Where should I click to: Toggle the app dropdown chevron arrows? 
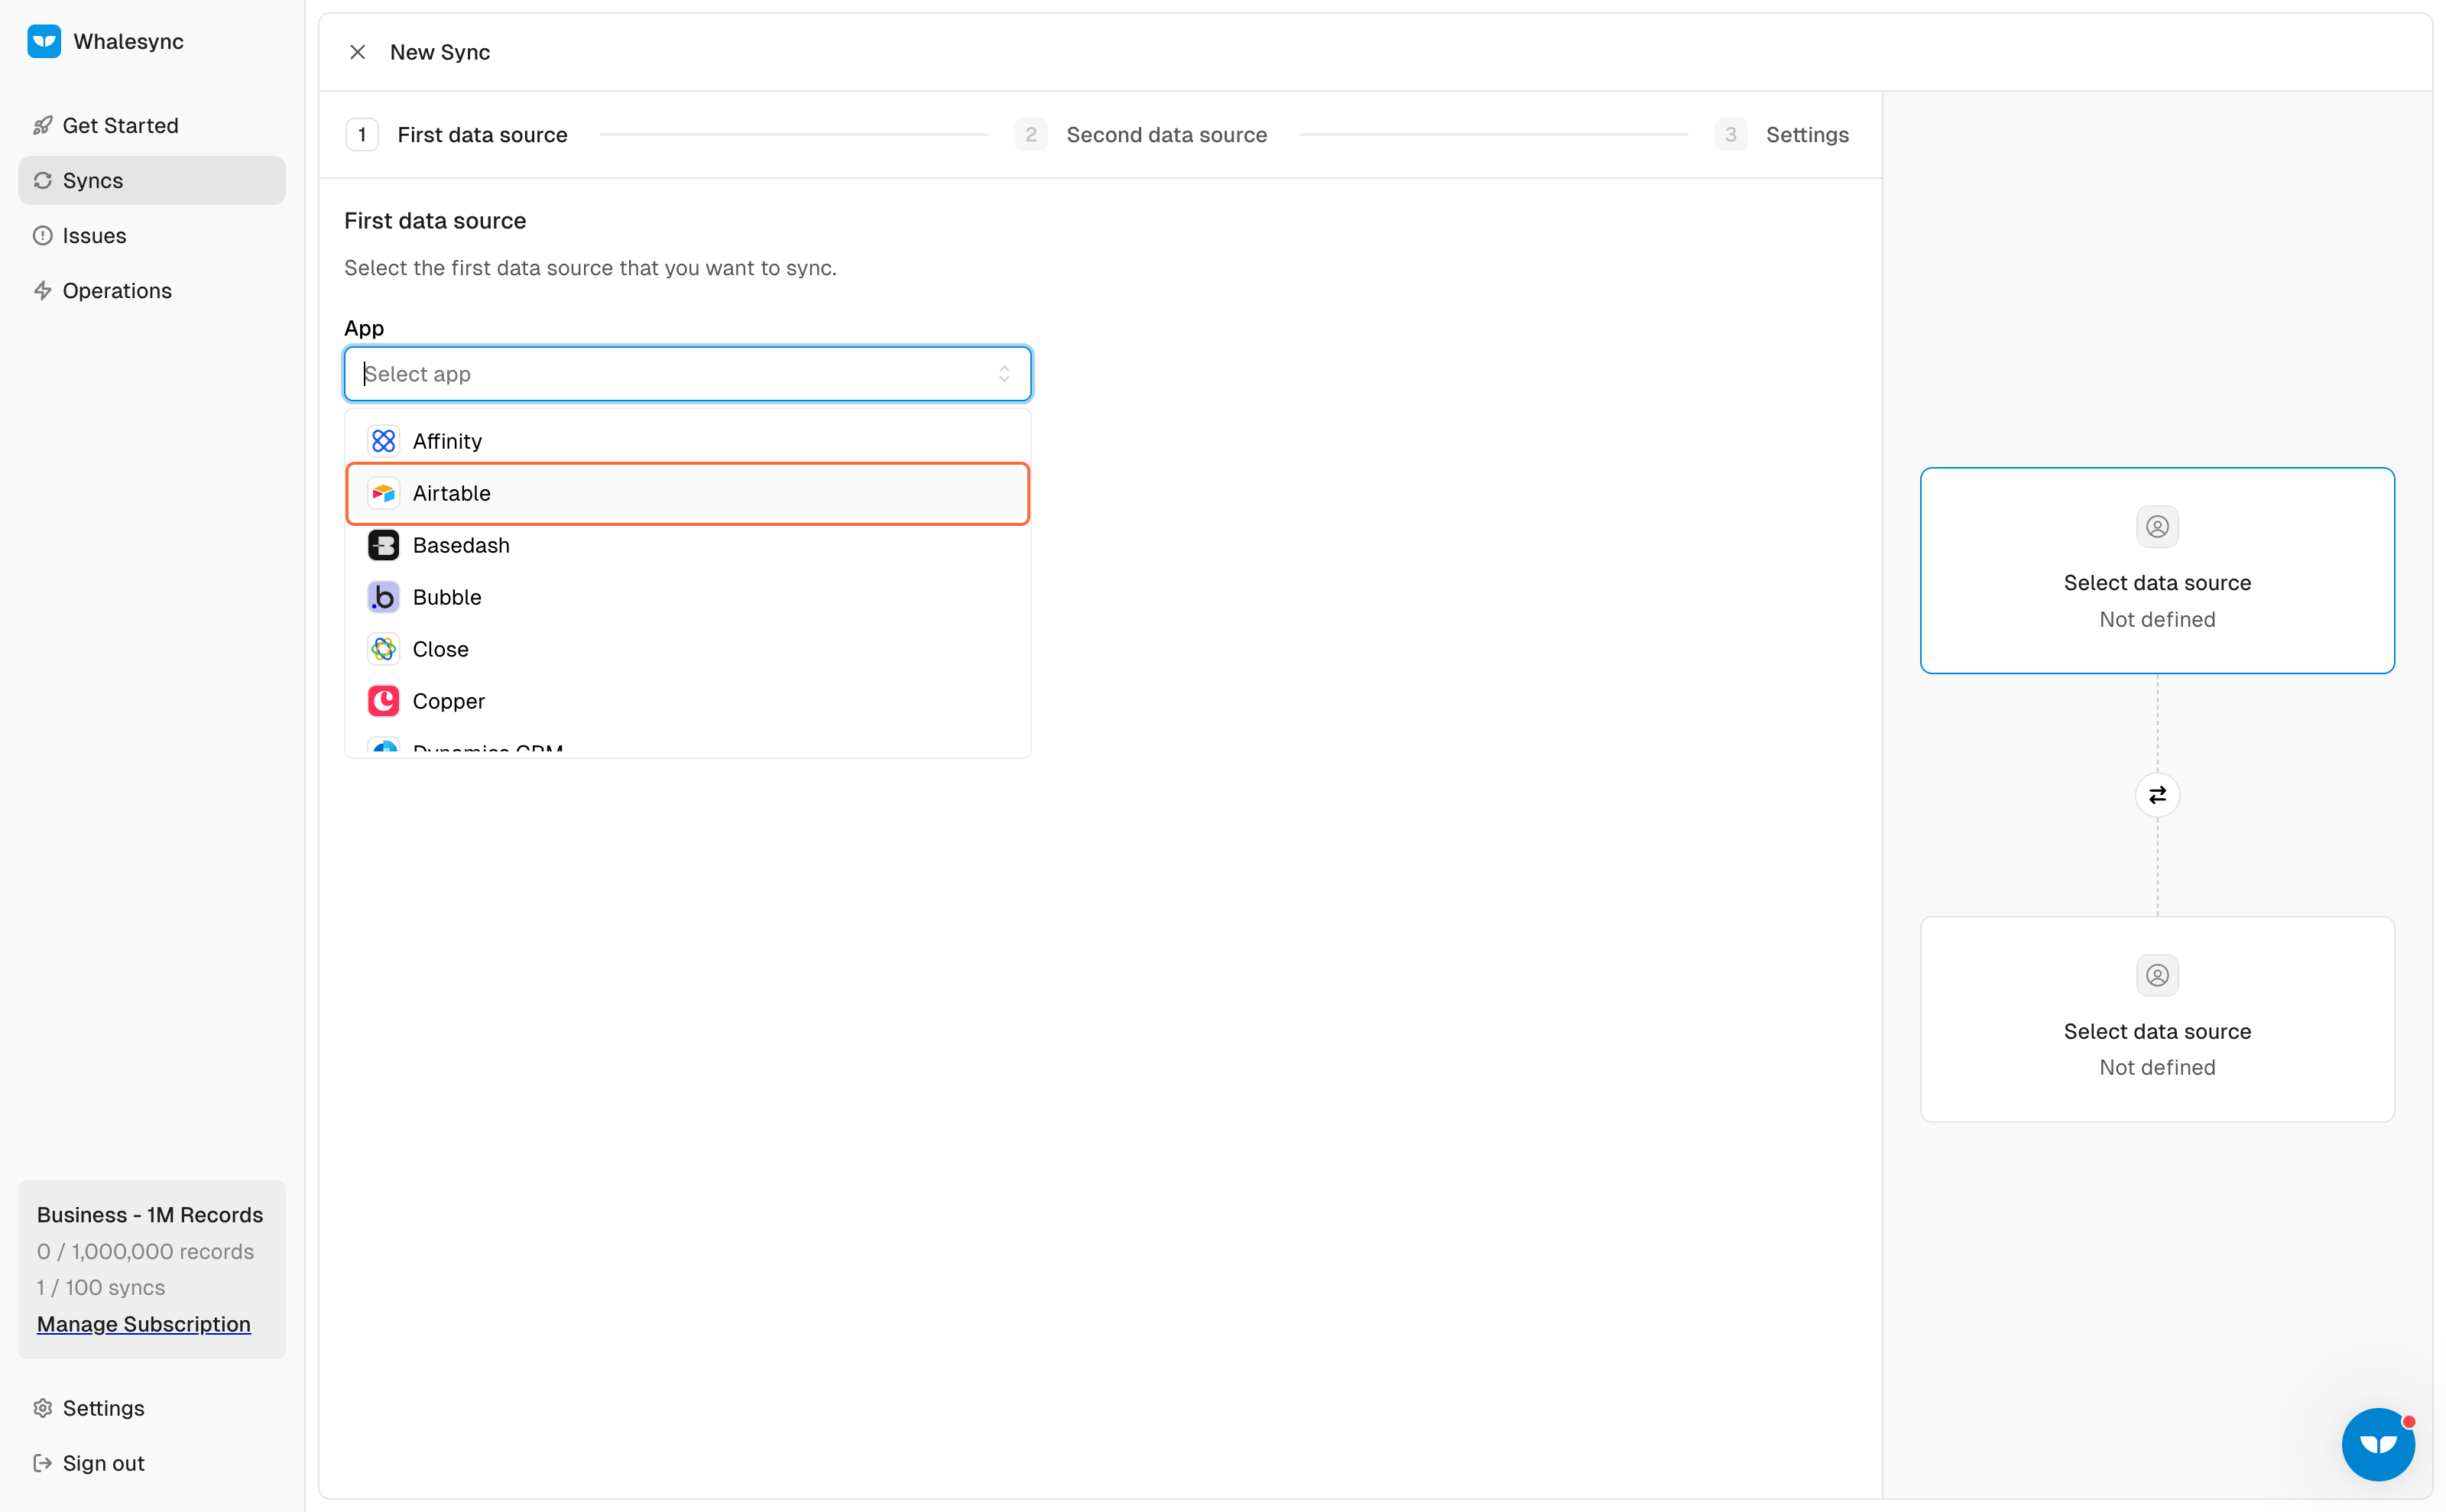click(x=1004, y=374)
